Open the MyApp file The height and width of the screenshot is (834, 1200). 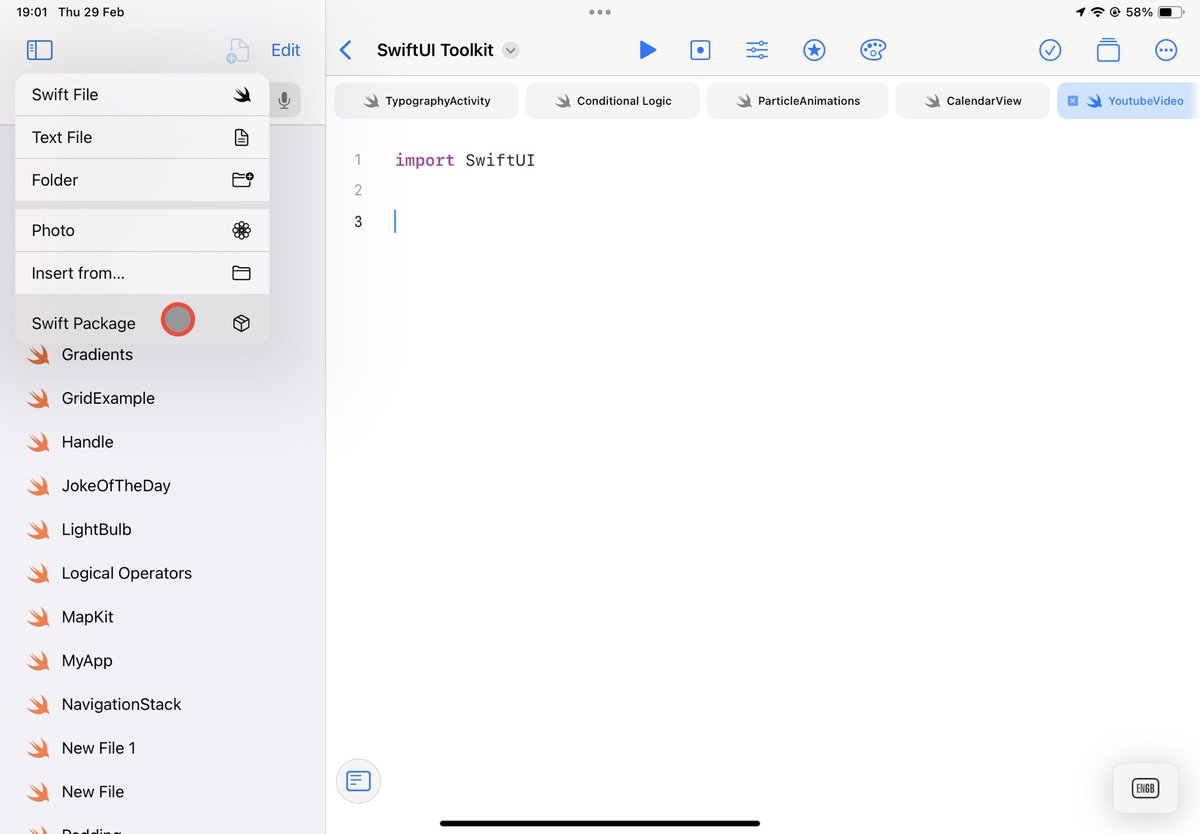[x=87, y=661]
